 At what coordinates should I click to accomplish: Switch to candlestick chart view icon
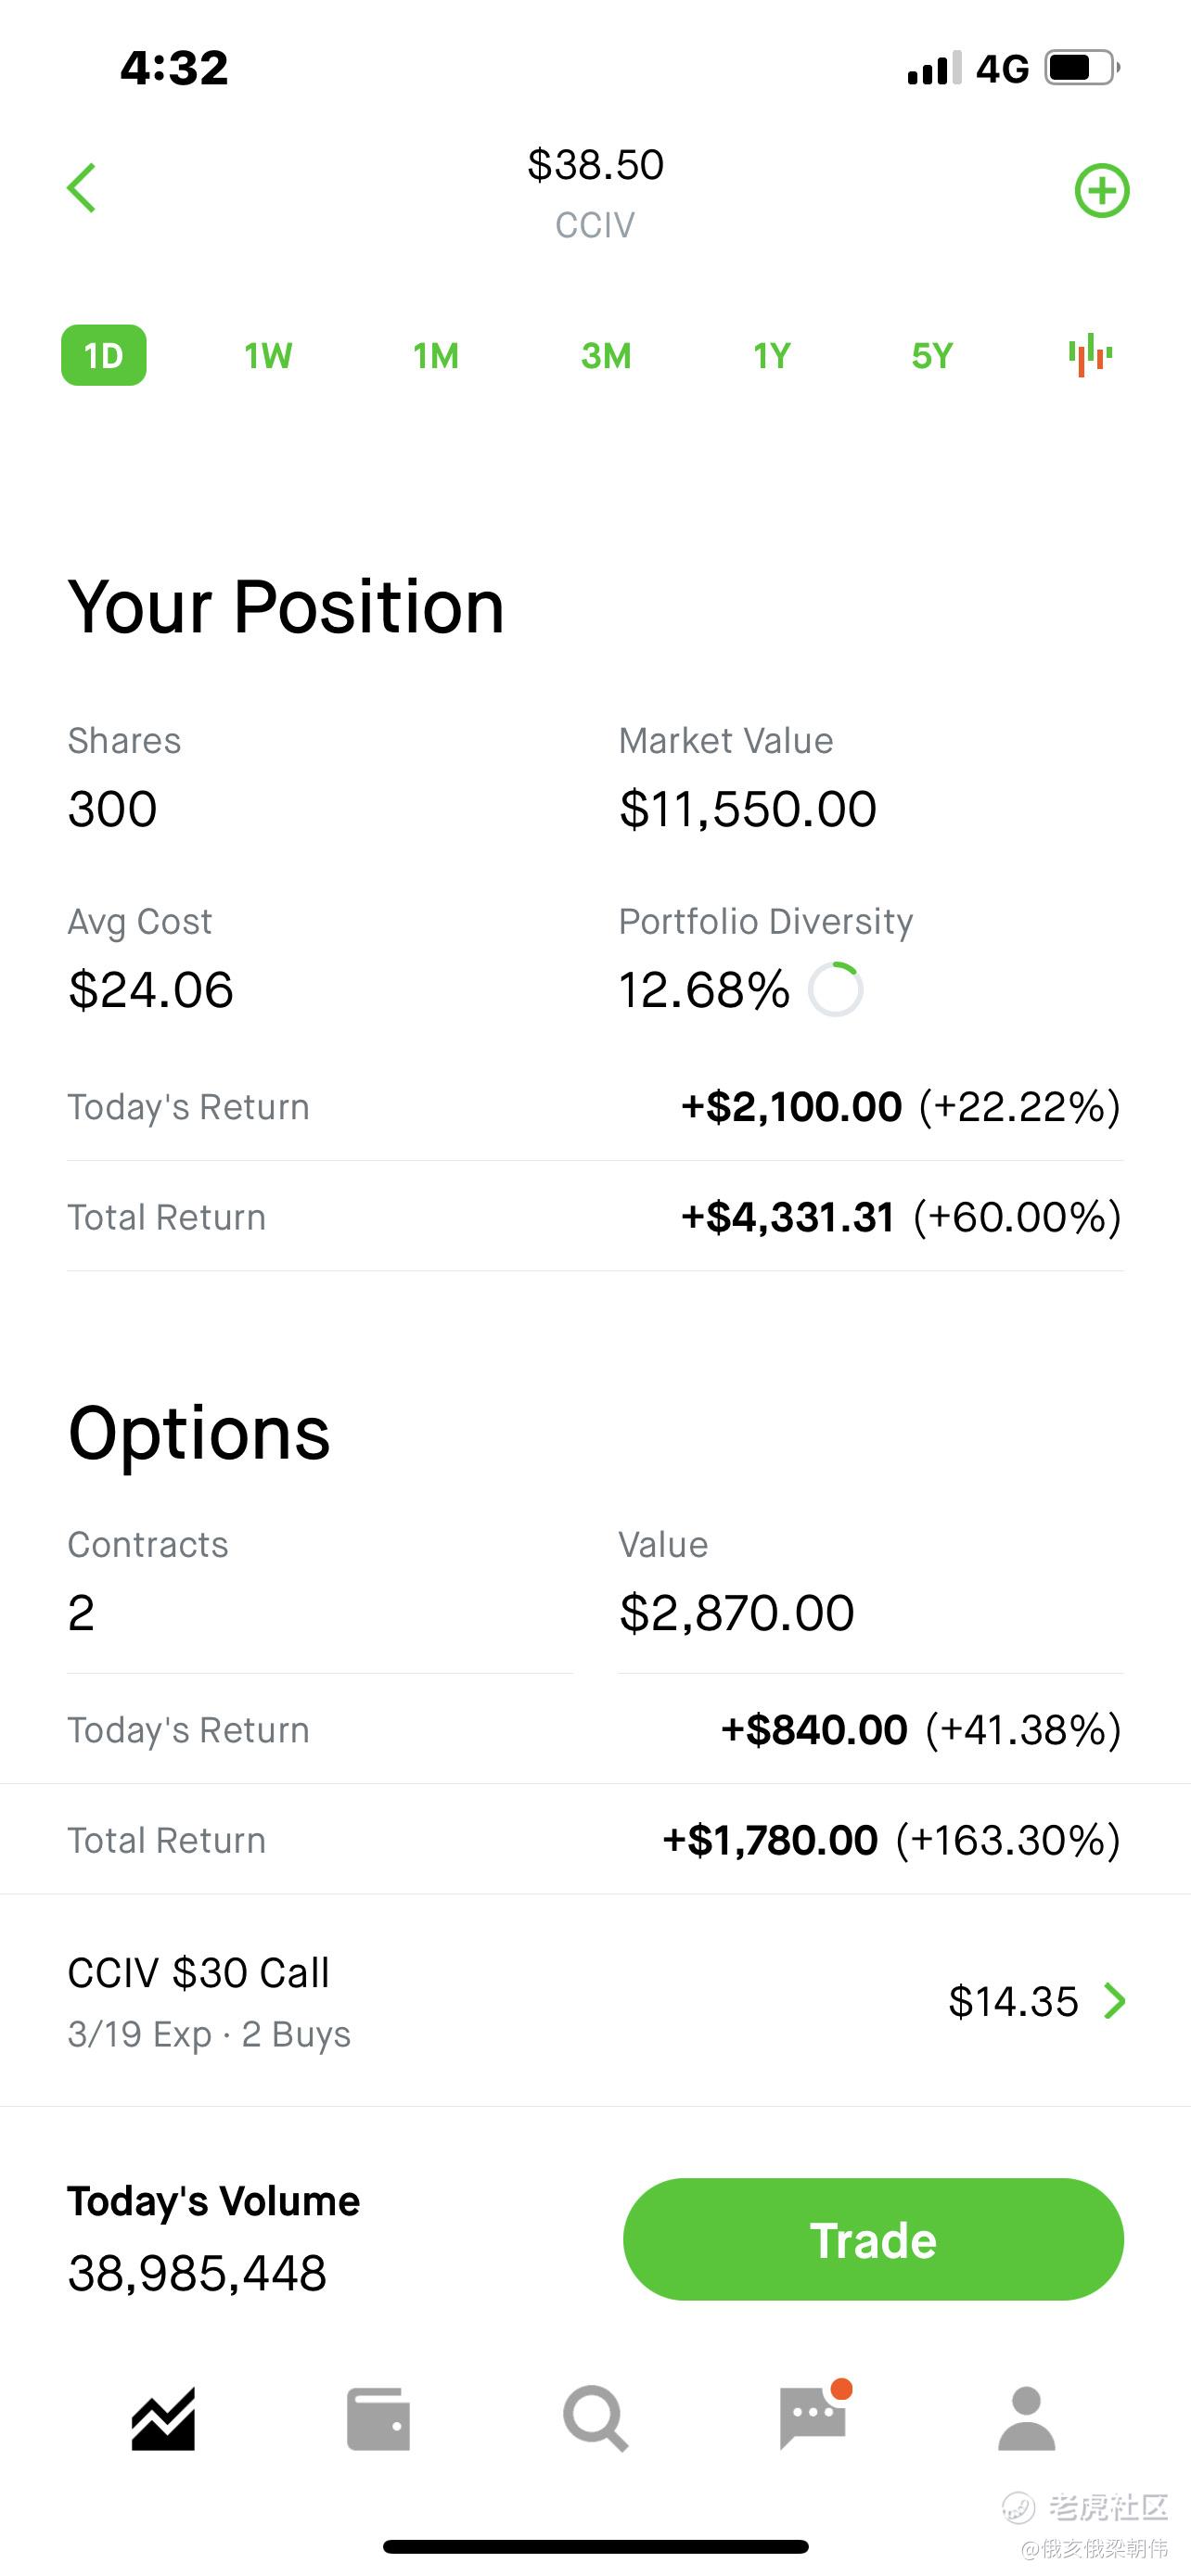coord(1090,355)
